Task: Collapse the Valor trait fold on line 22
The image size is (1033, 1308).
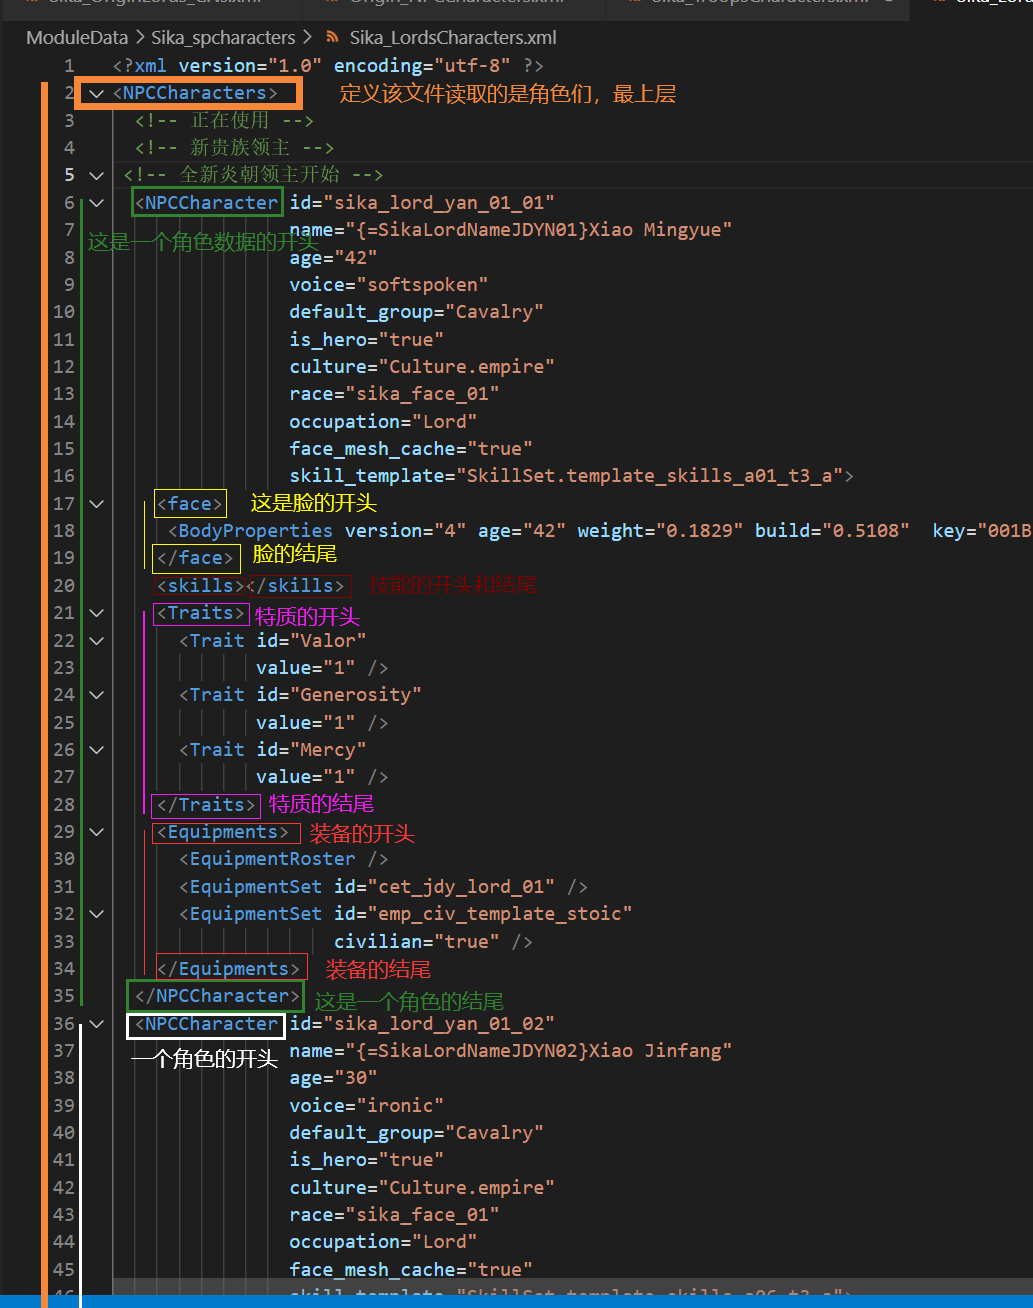Action: (96, 641)
